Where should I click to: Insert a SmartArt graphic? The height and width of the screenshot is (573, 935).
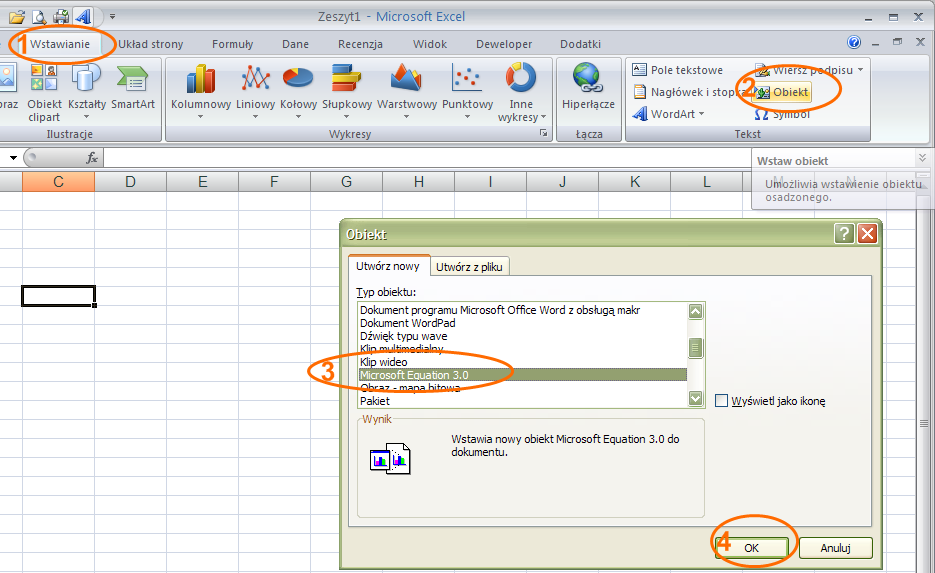click(132, 87)
